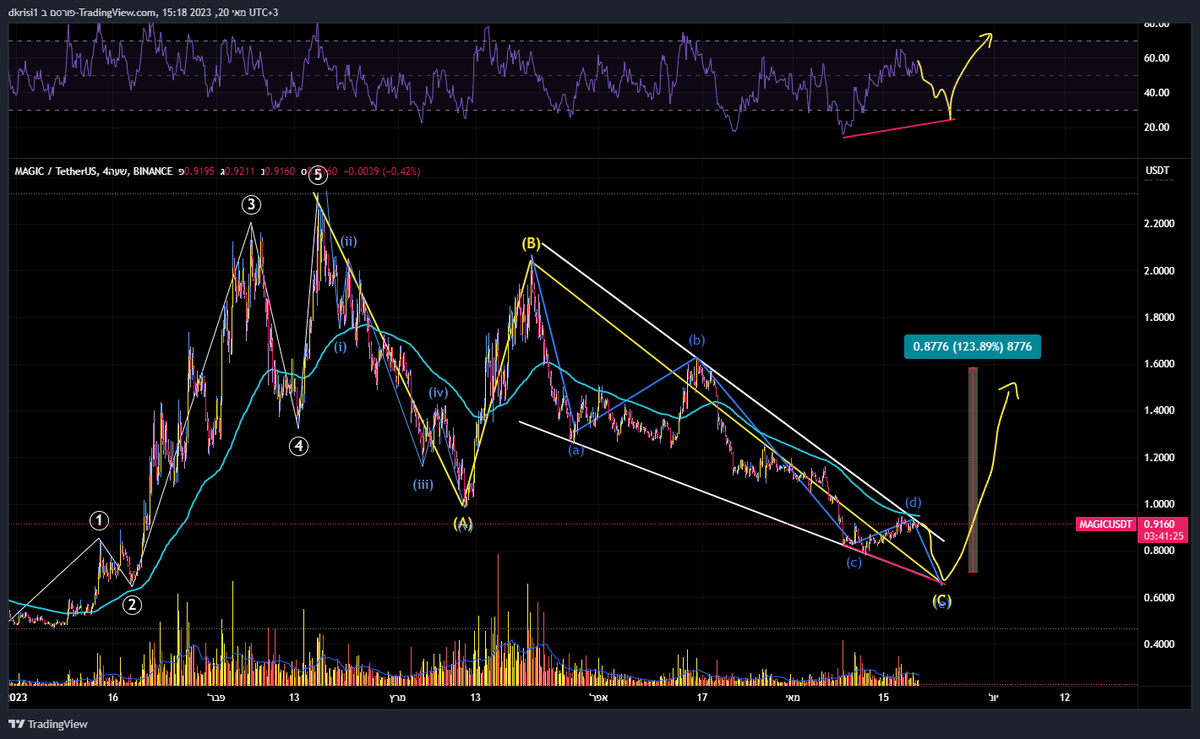Click 0.6000 on the price axis

tap(1160, 598)
